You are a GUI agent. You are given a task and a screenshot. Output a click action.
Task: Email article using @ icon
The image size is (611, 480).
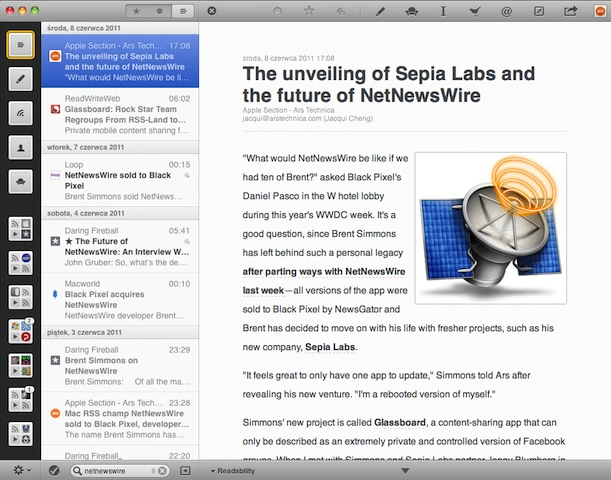click(x=506, y=12)
